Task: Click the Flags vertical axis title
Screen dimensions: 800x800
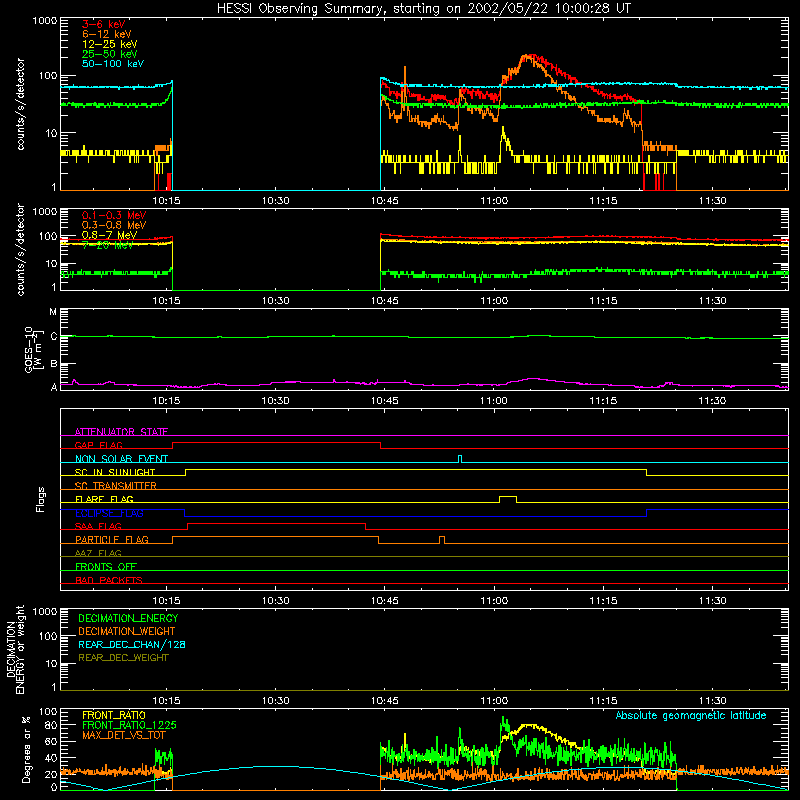Action: (41, 499)
